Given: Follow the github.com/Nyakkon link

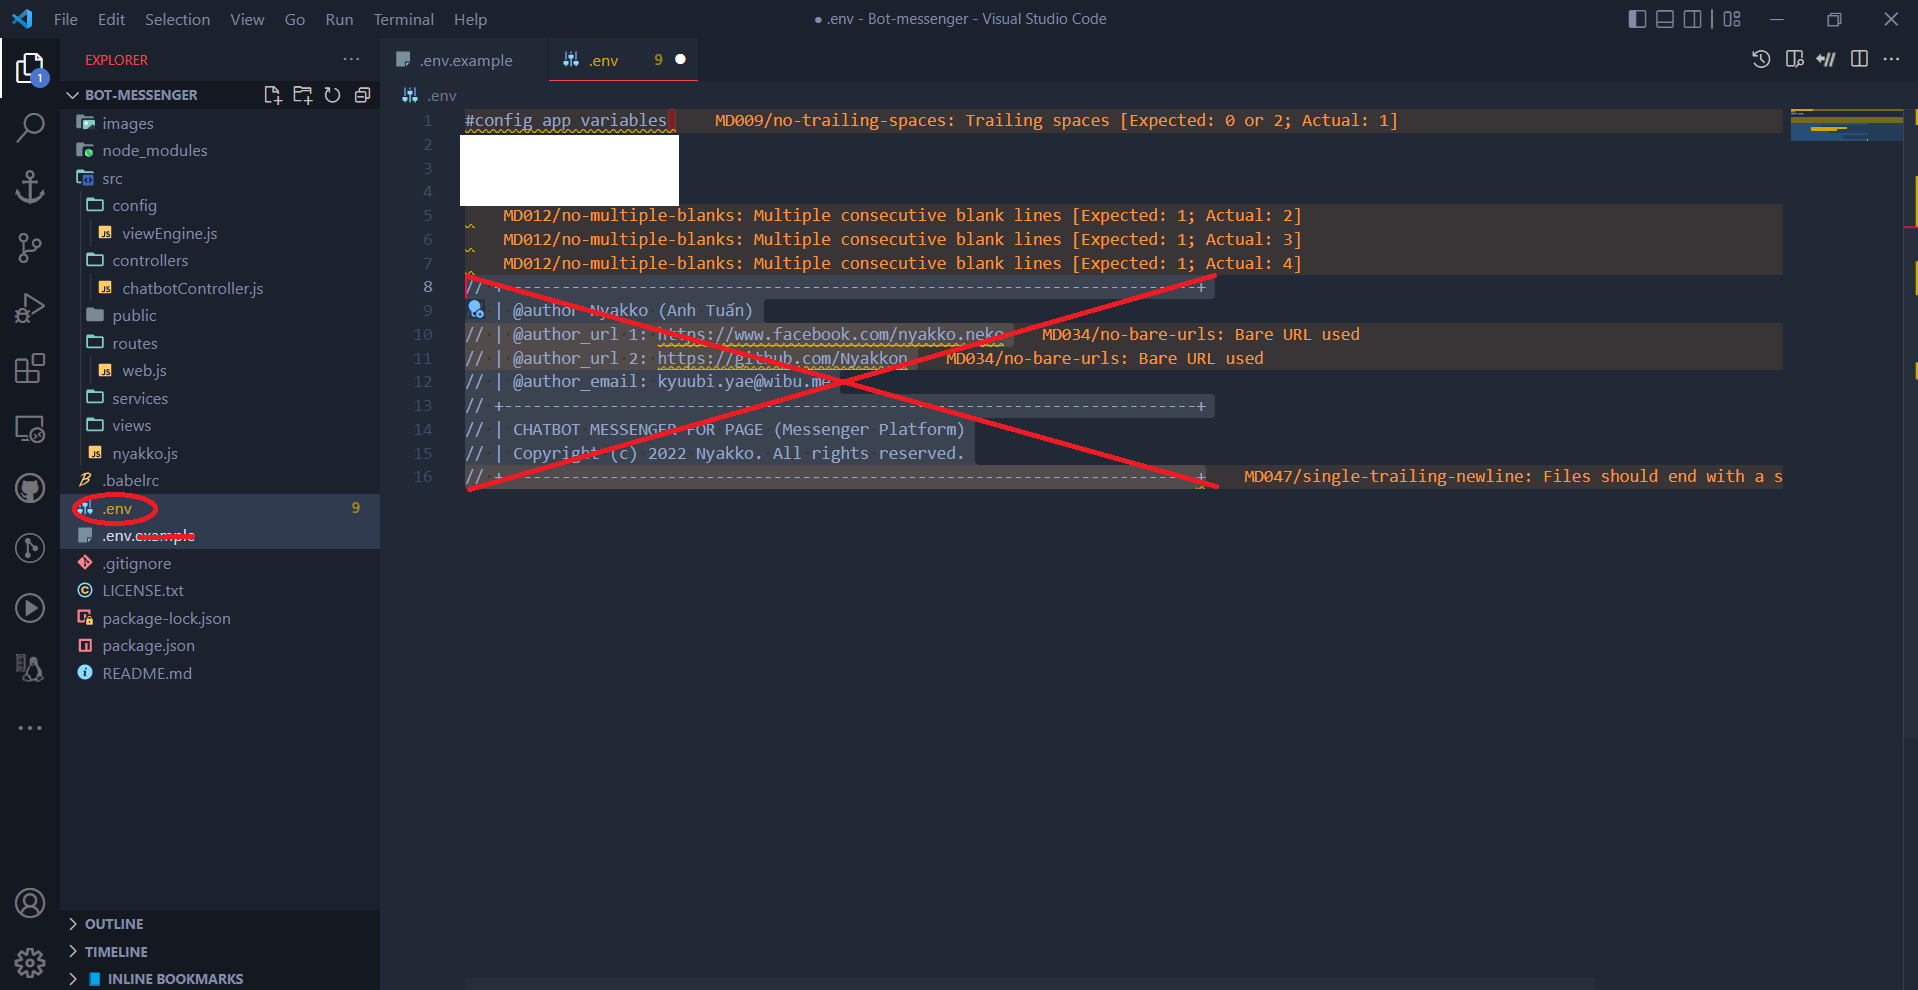Looking at the screenshot, I should [782, 359].
